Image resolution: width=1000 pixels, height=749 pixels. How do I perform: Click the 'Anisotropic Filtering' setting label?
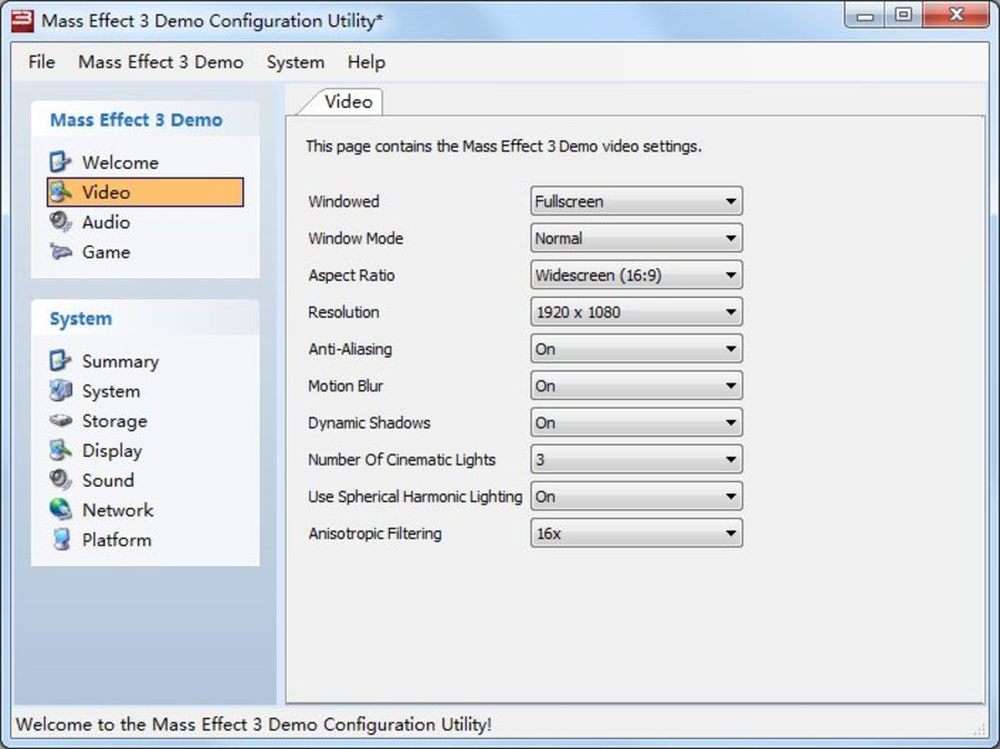tap(375, 533)
